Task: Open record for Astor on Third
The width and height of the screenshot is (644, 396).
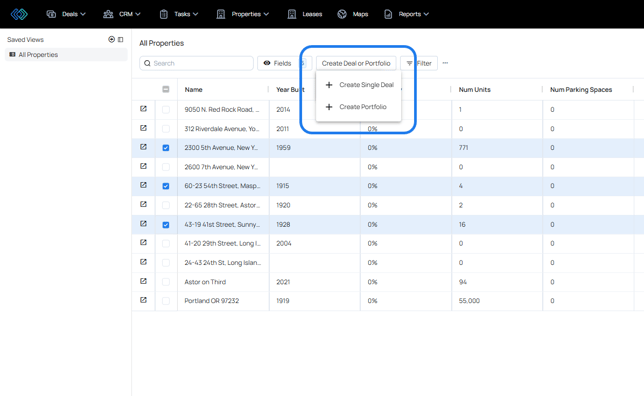Action: click(x=143, y=281)
